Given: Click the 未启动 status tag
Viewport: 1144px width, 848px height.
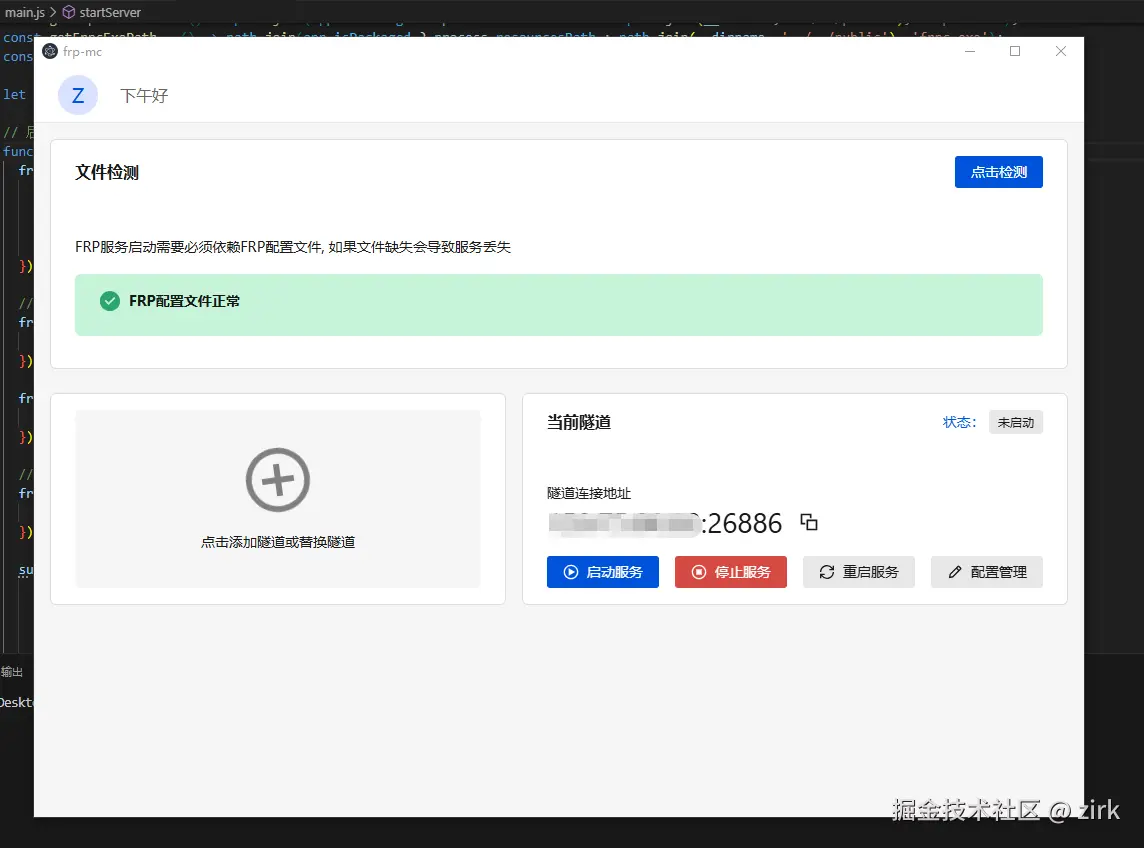Looking at the screenshot, I should point(1016,423).
